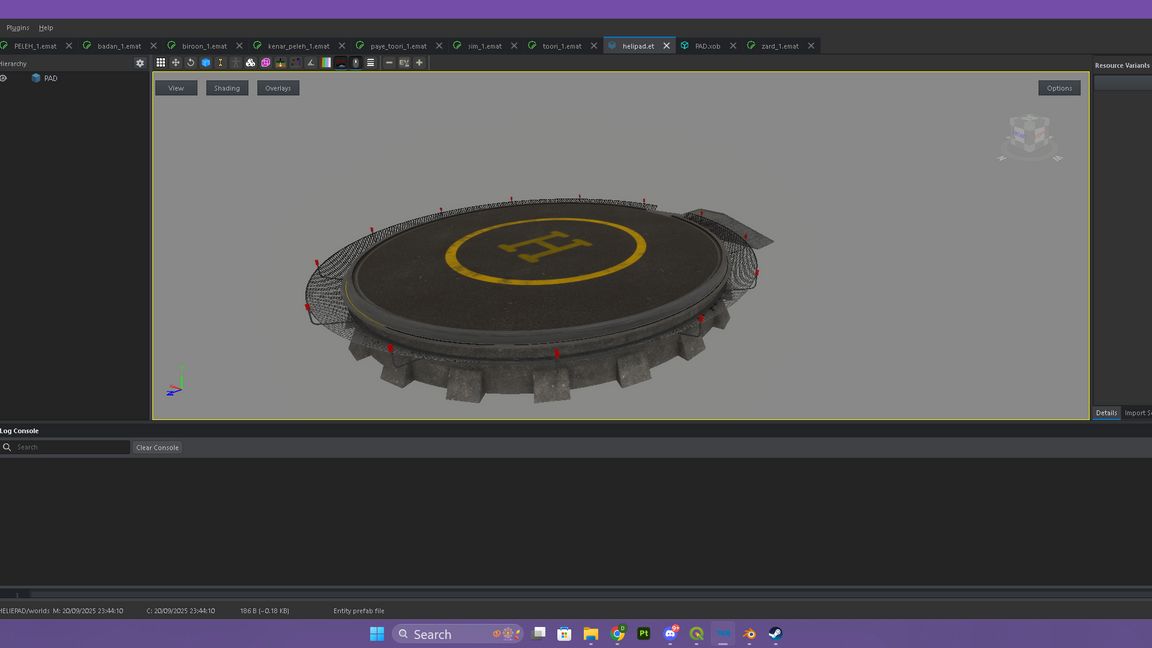The width and height of the screenshot is (1152, 648).
Task: Select the rotate tool icon
Action: (x=190, y=63)
